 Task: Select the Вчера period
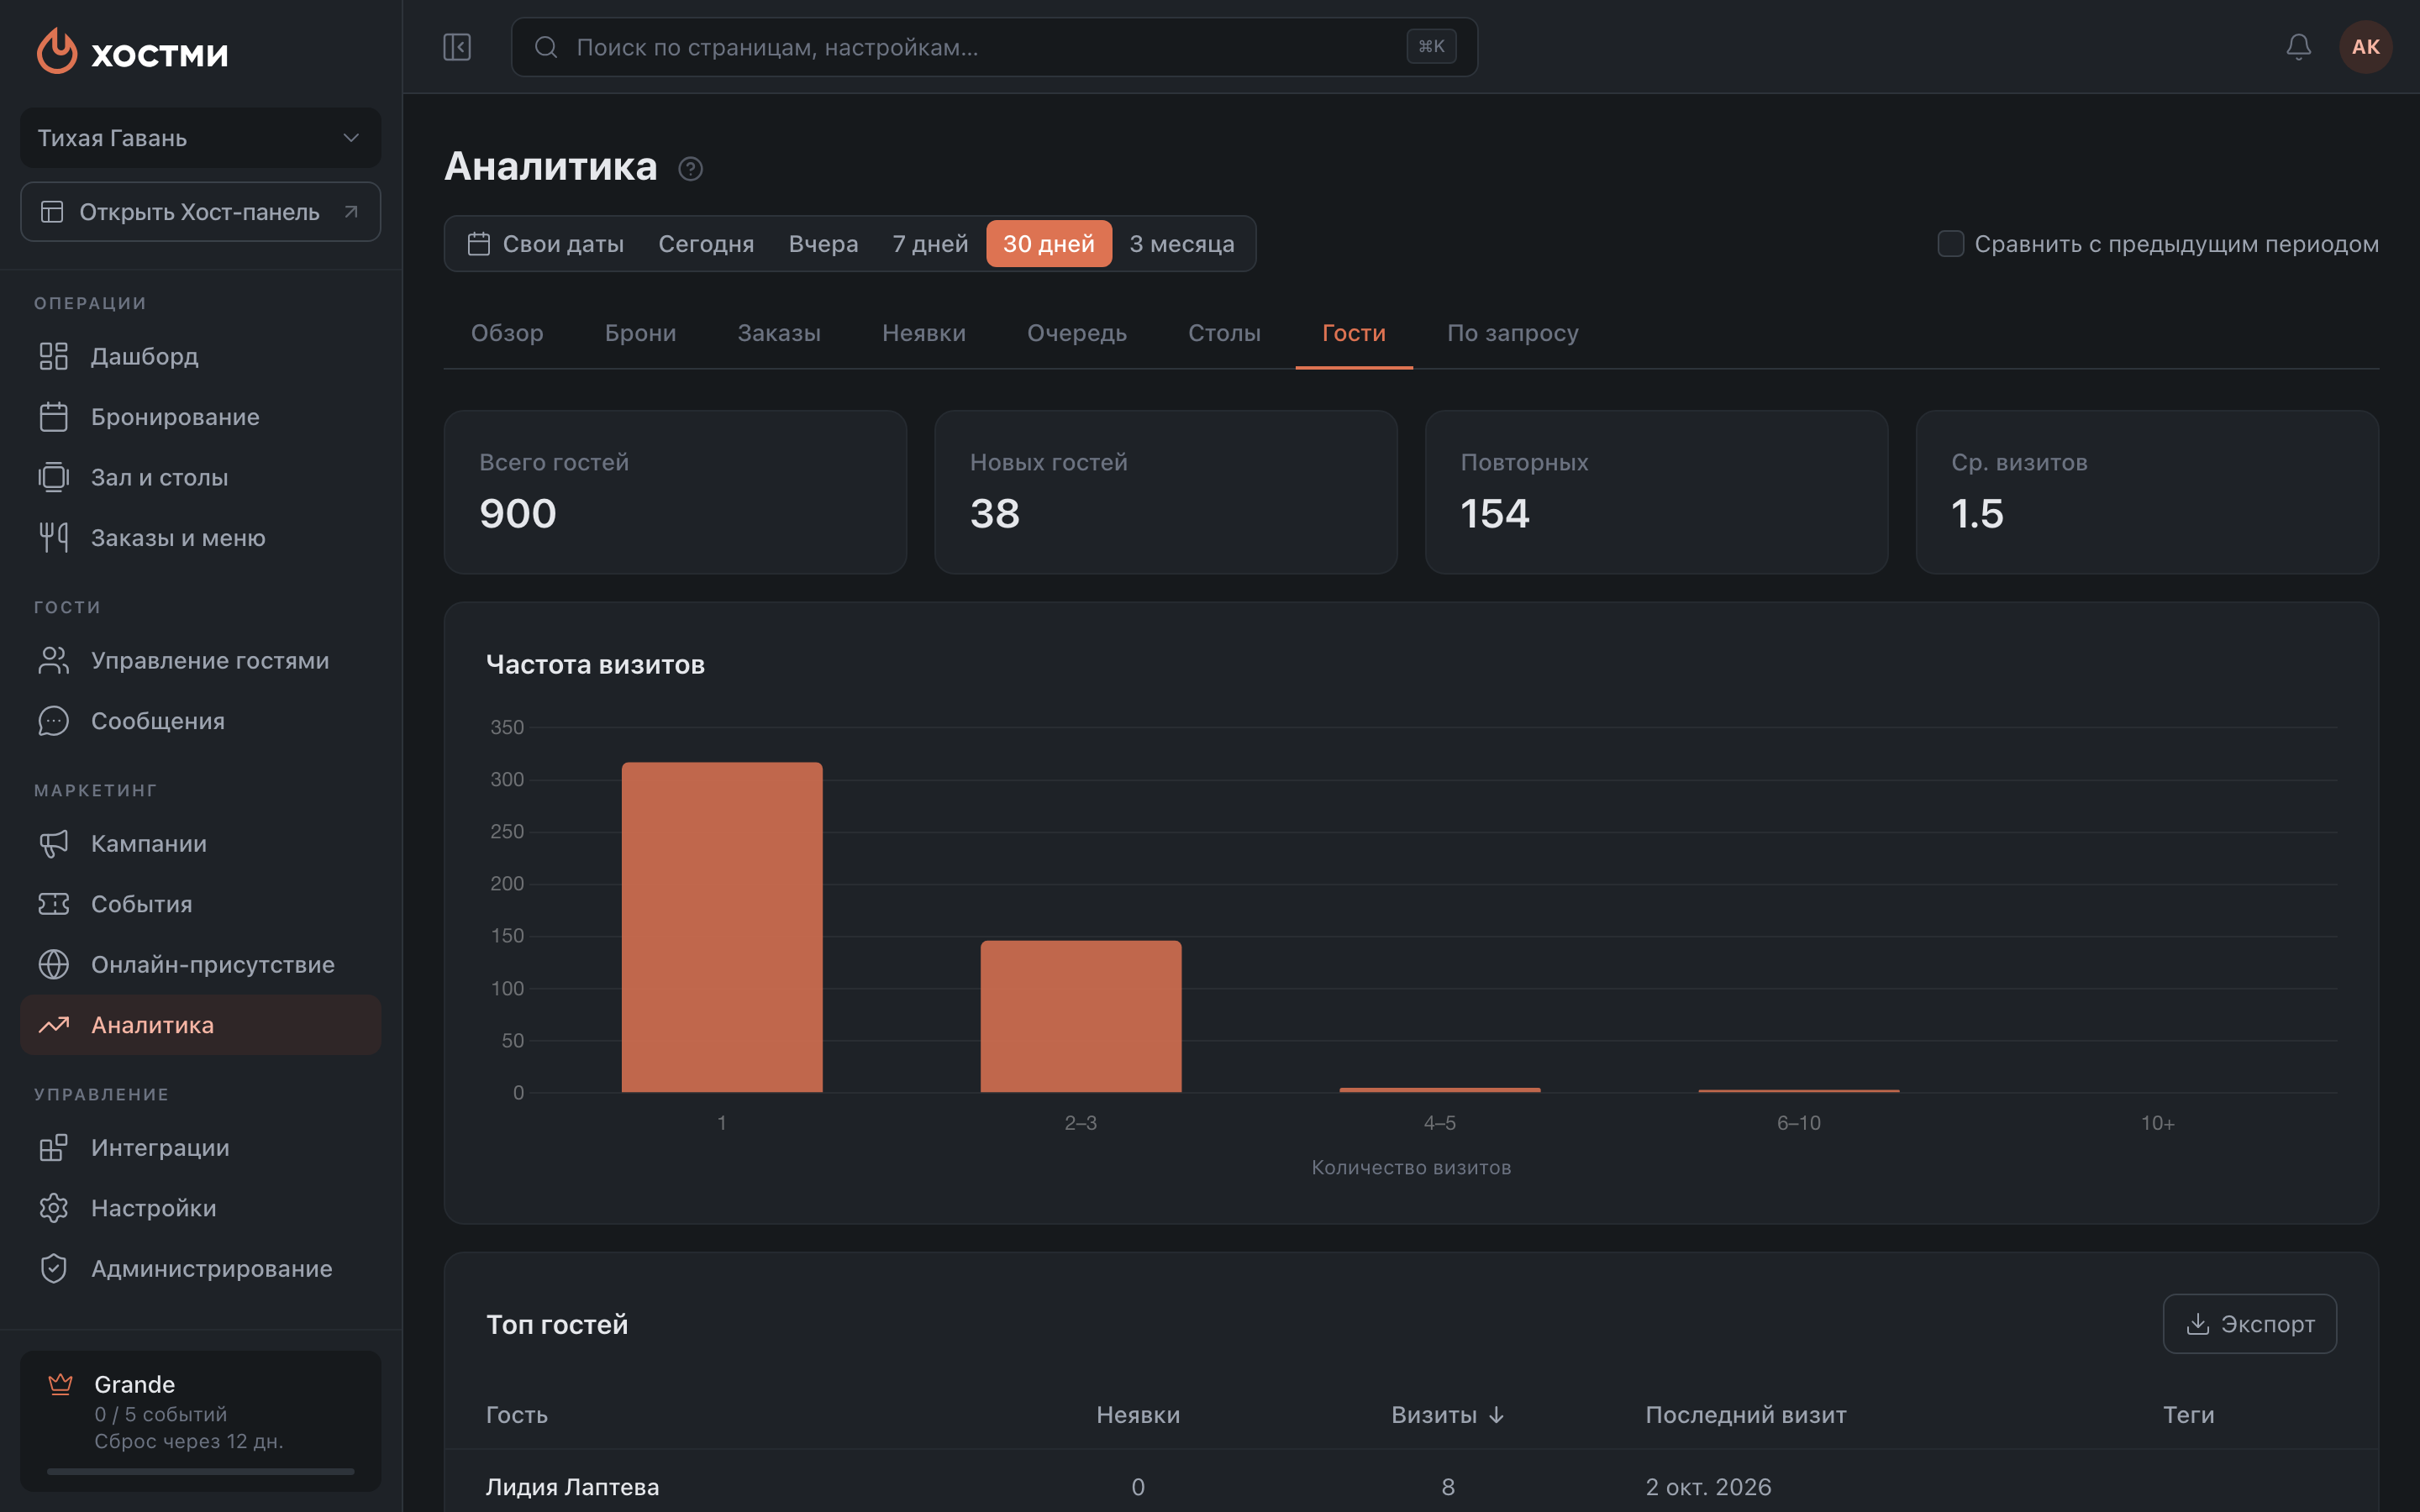(823, 244)
